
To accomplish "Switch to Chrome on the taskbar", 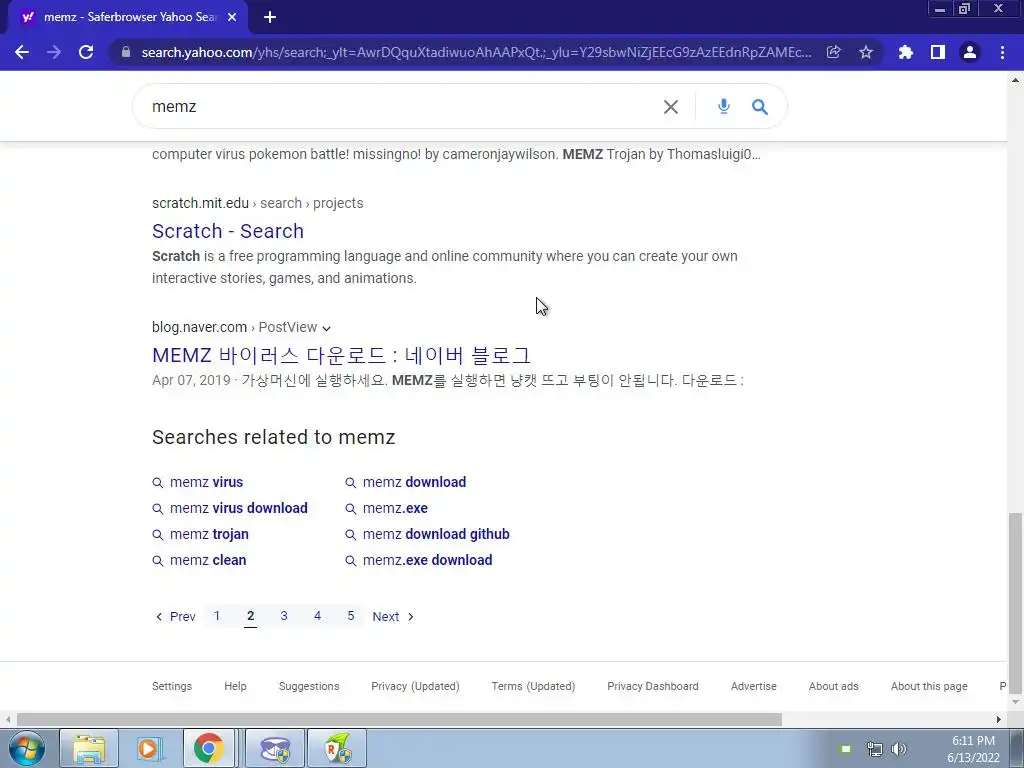I will coord(208,748).
